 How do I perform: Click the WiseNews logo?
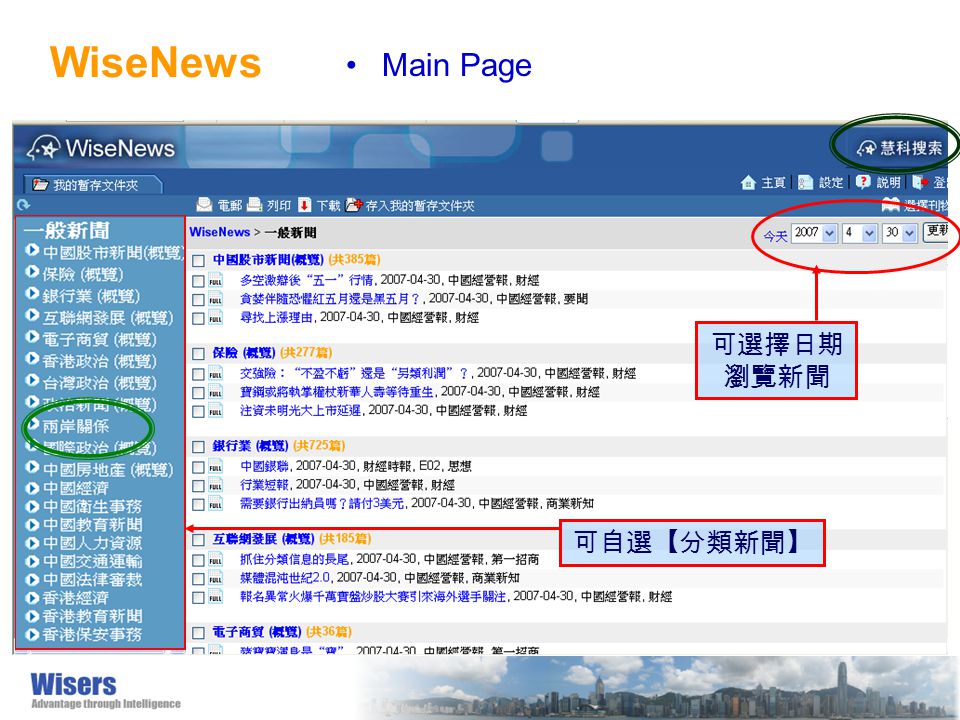coord(101,148)
